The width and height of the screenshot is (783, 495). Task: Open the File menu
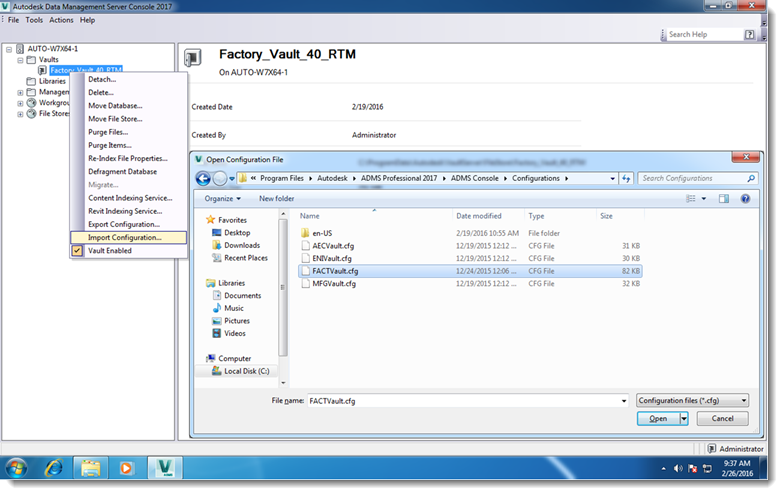[13, 20]
